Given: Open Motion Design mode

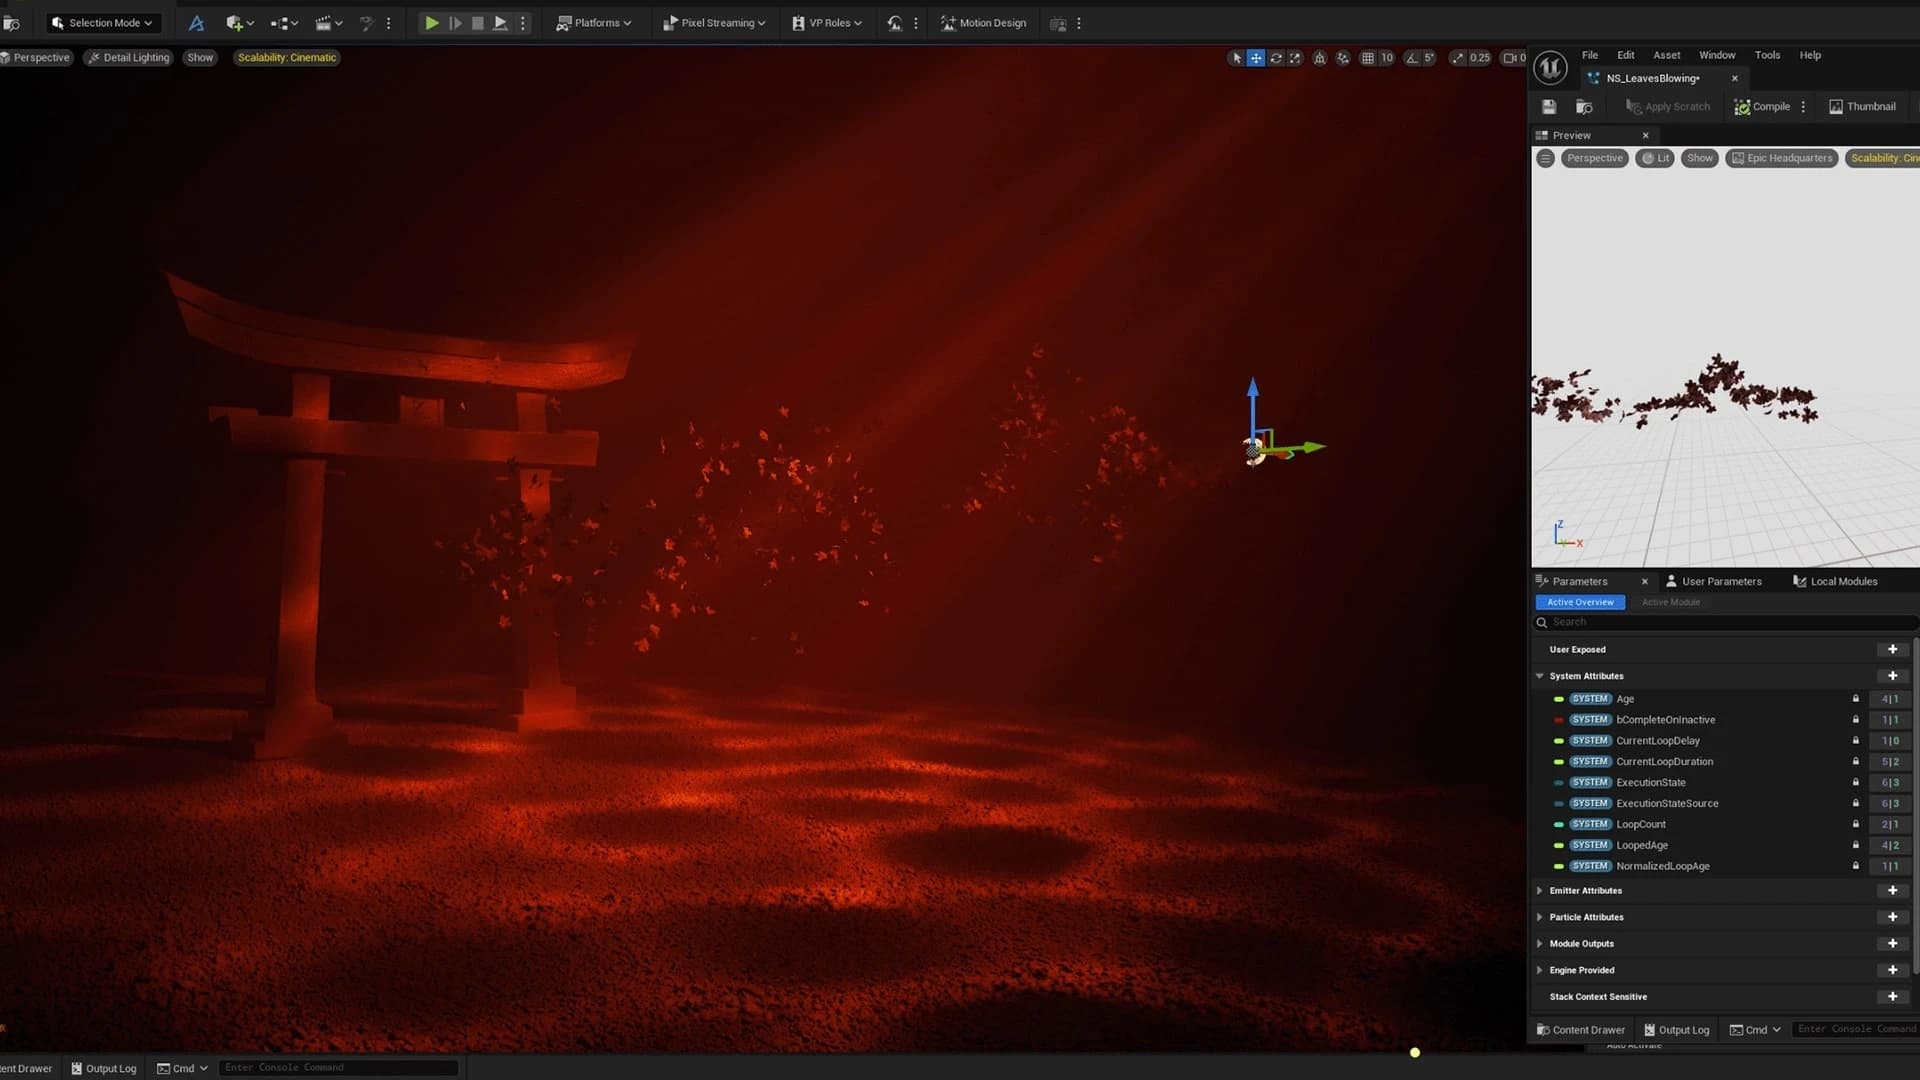Looking at the screenshot, I should (983, 22).
